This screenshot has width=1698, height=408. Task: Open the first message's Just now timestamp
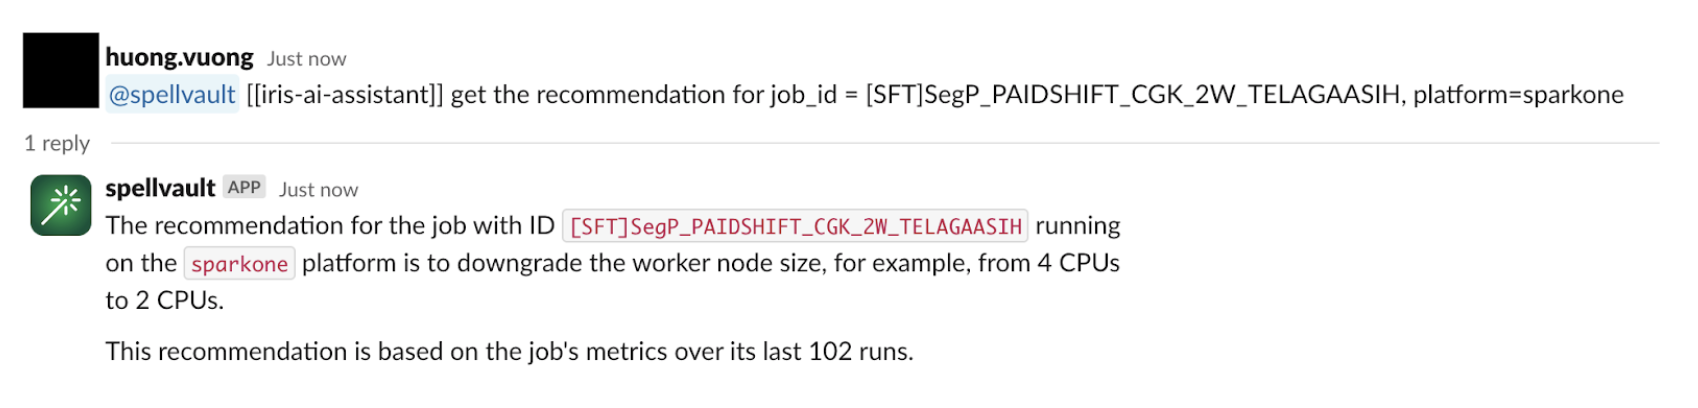[x=307, y=59]
